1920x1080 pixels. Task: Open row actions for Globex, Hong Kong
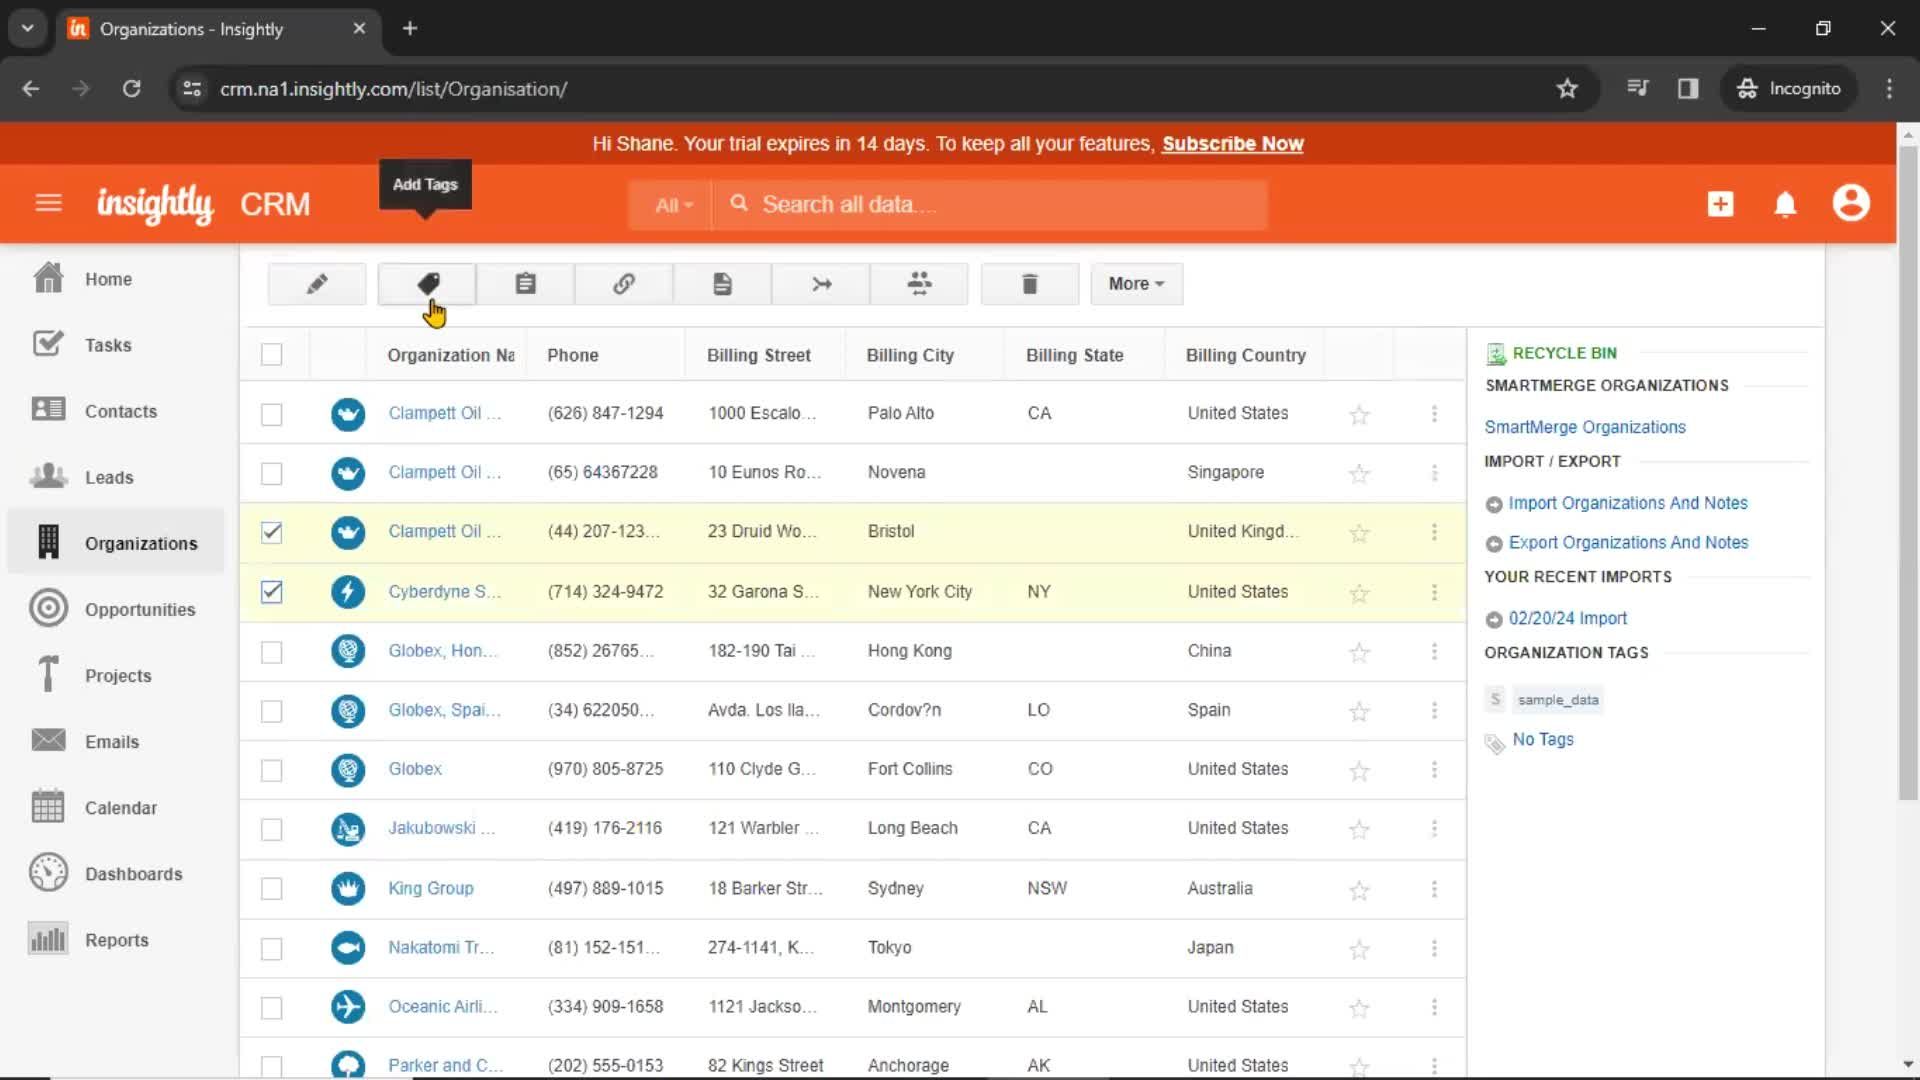(1434, 651)
